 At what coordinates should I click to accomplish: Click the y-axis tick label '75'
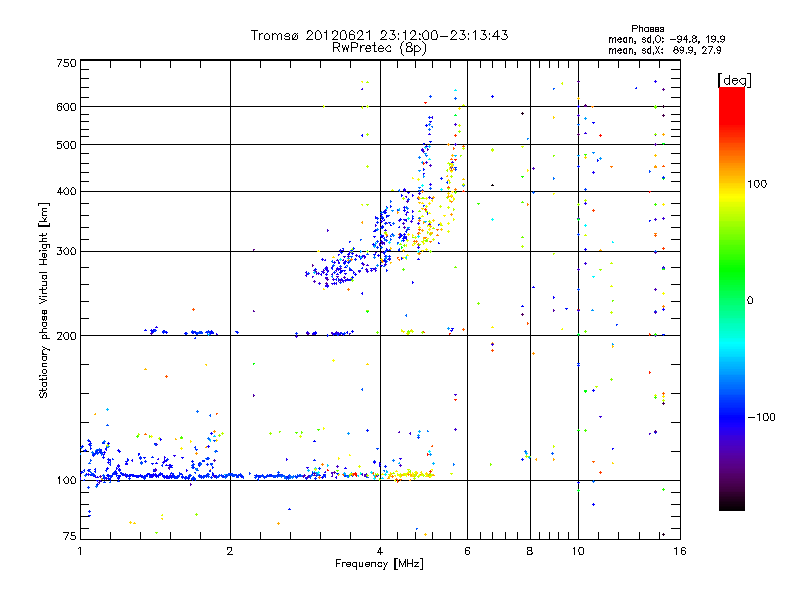pyautogui.click(x=70, y=536)
